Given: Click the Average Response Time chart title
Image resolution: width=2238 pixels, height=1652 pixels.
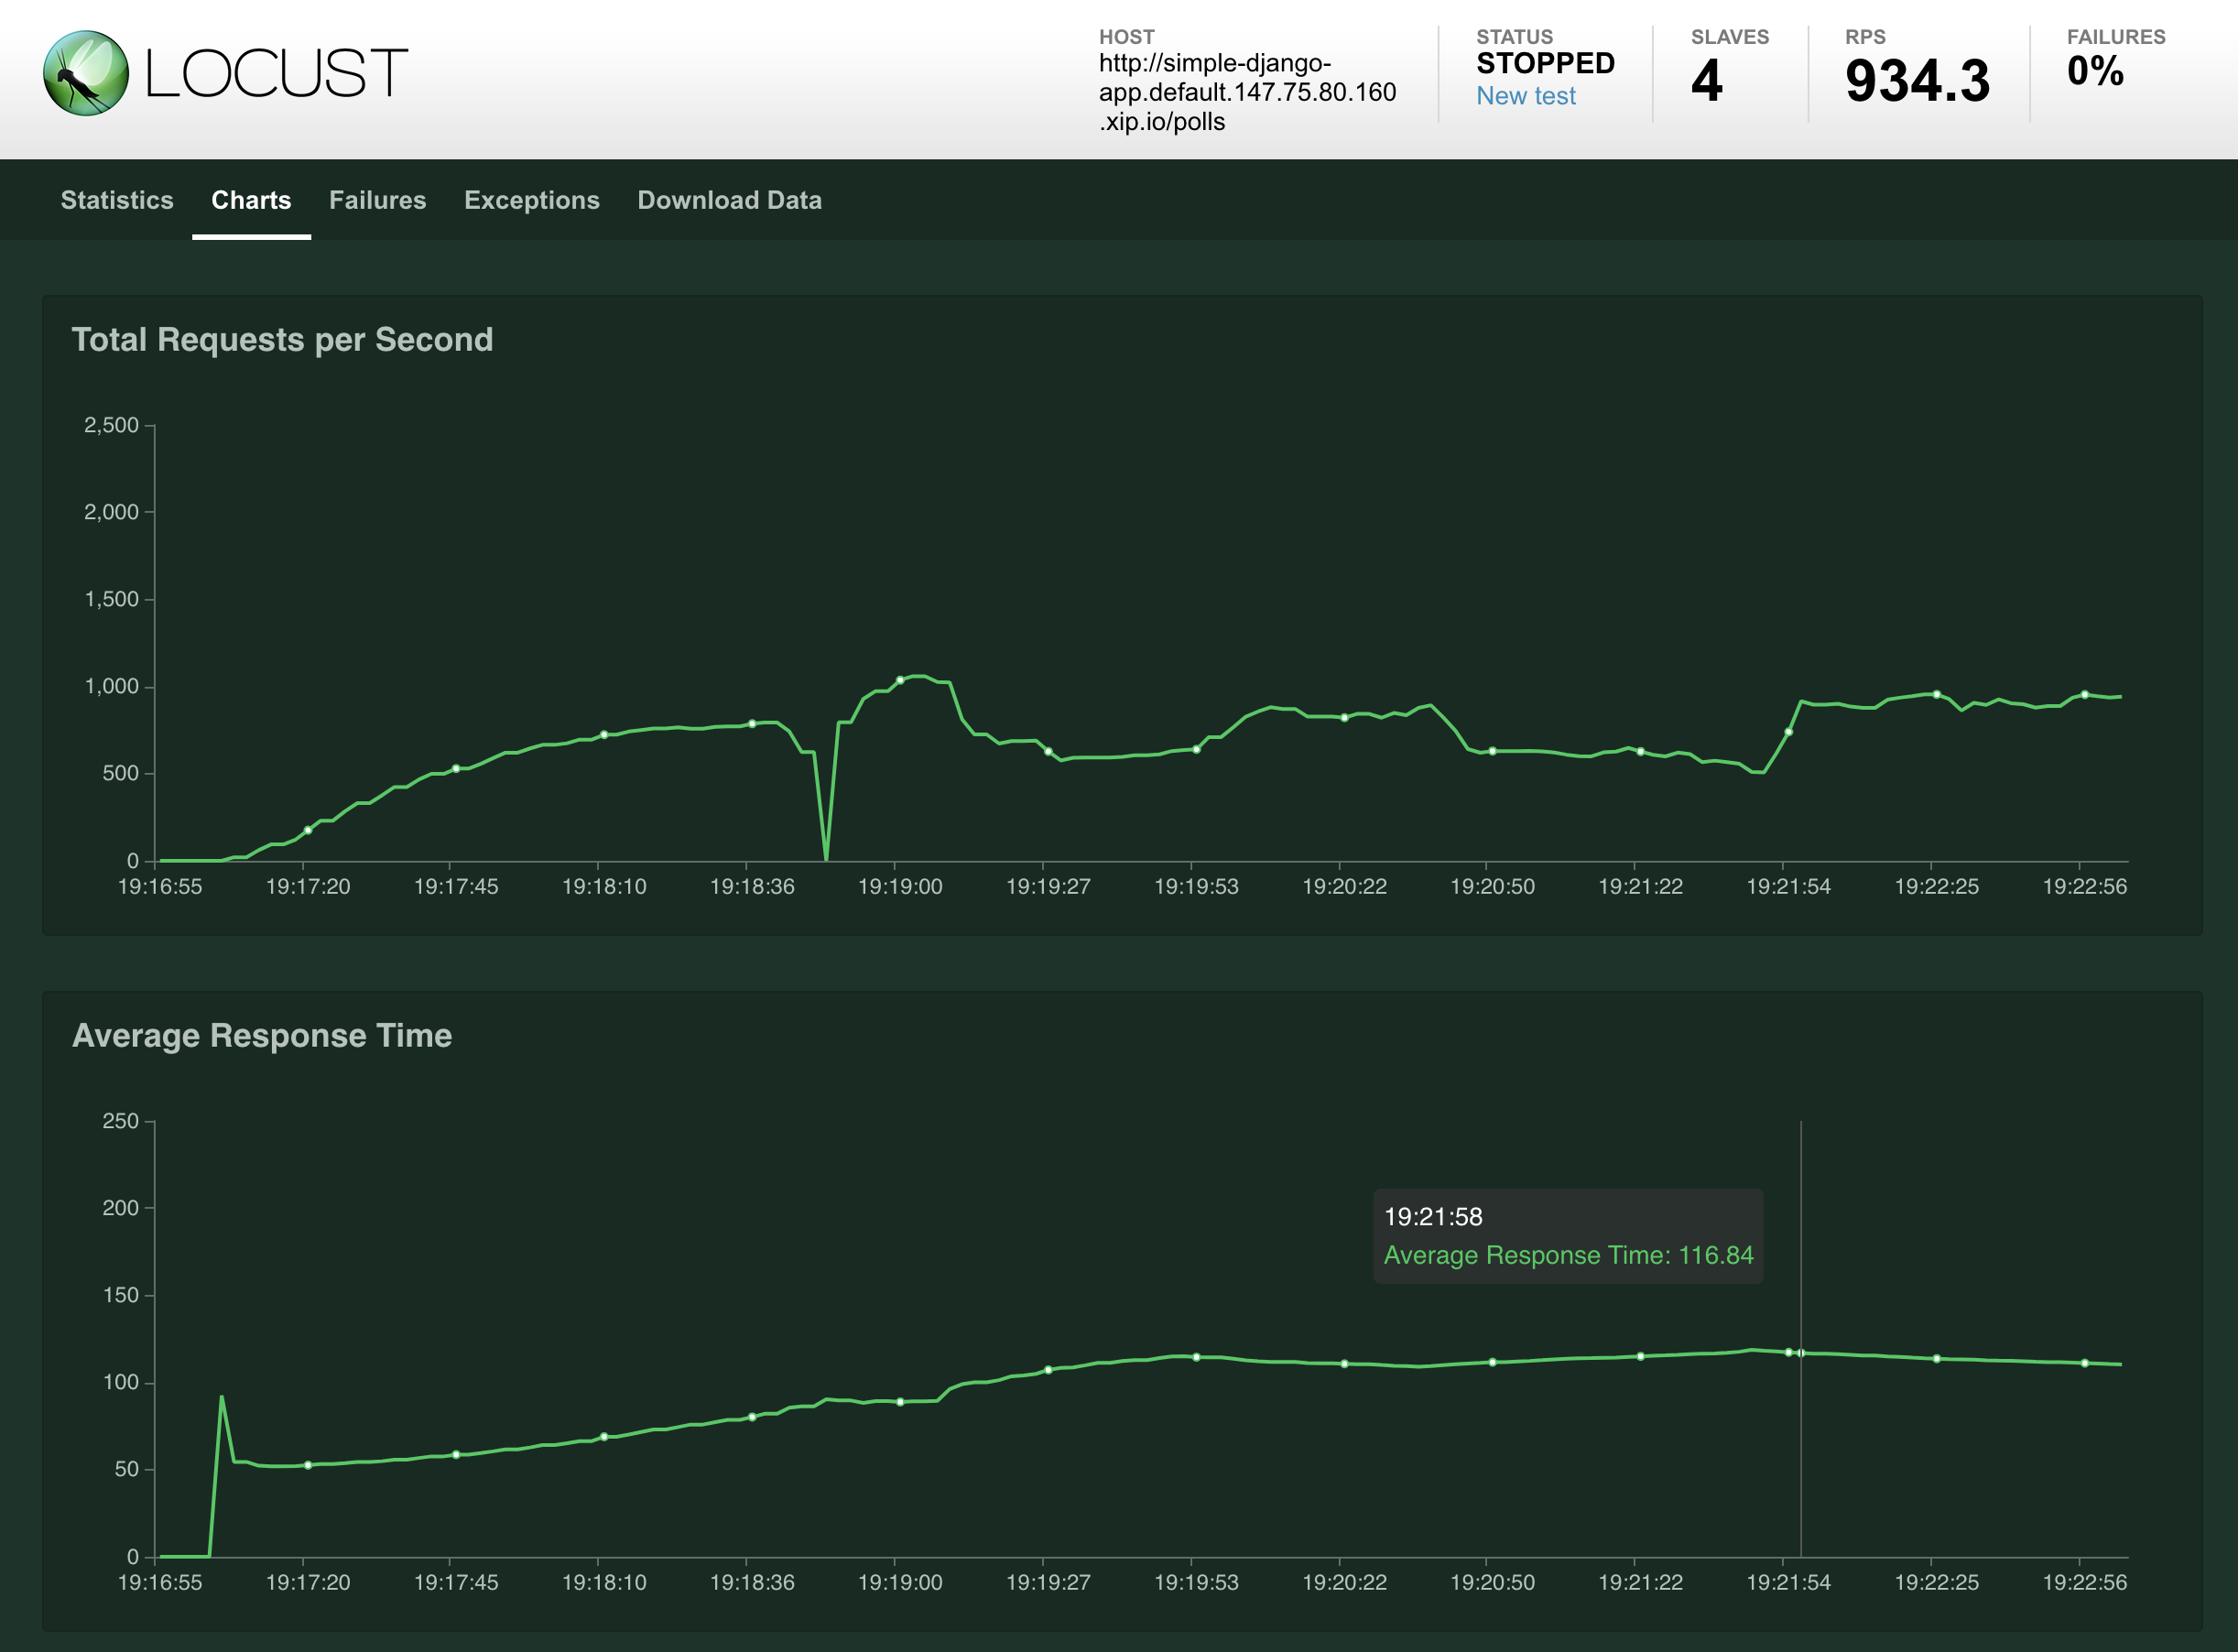Looking at the screenshot, I should 262,1036.
